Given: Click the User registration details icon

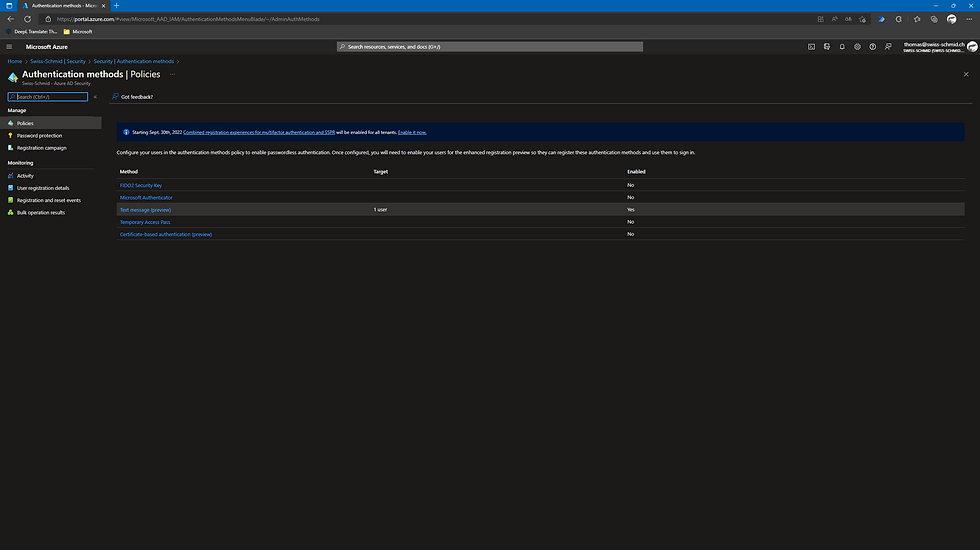Looking at the screenshot, I should tap(11, 188).
